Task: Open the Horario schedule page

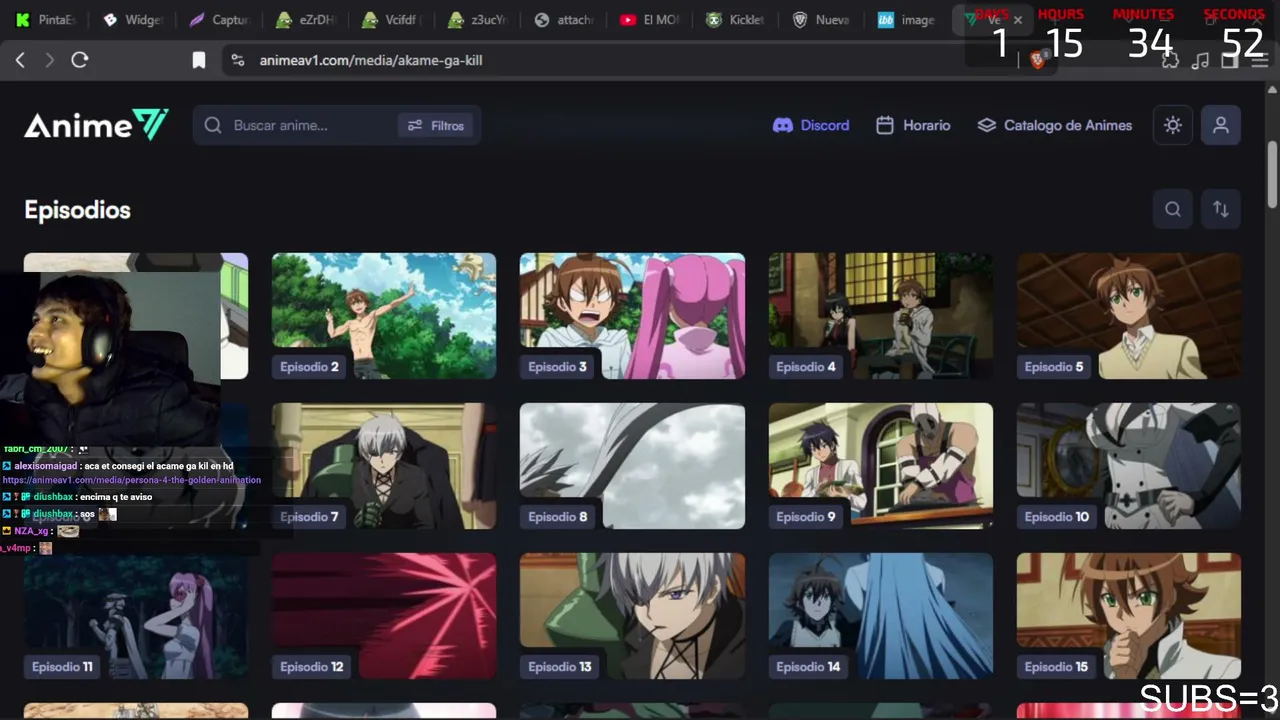Action: pyautogui.click(x=913, y=125)
